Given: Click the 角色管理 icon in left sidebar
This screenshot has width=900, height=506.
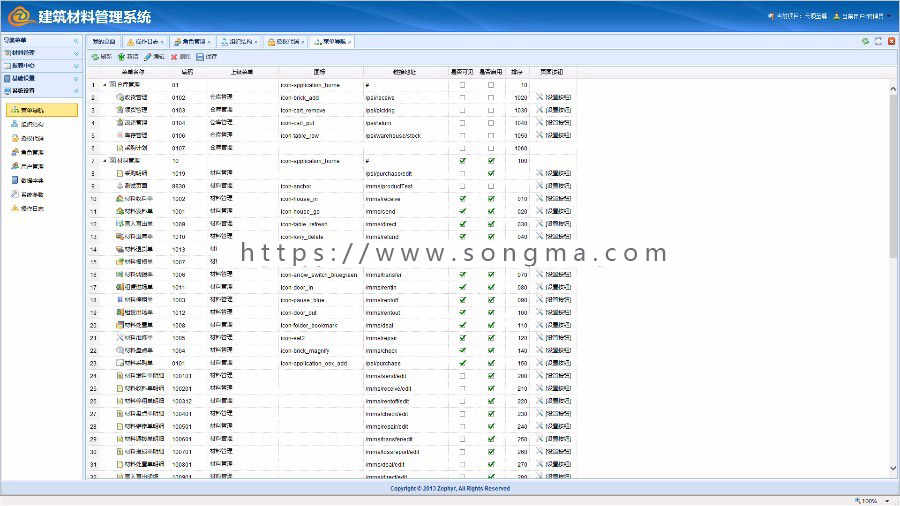Looking at the screenshot, I should pyautogui.click(x=15, y=152).
